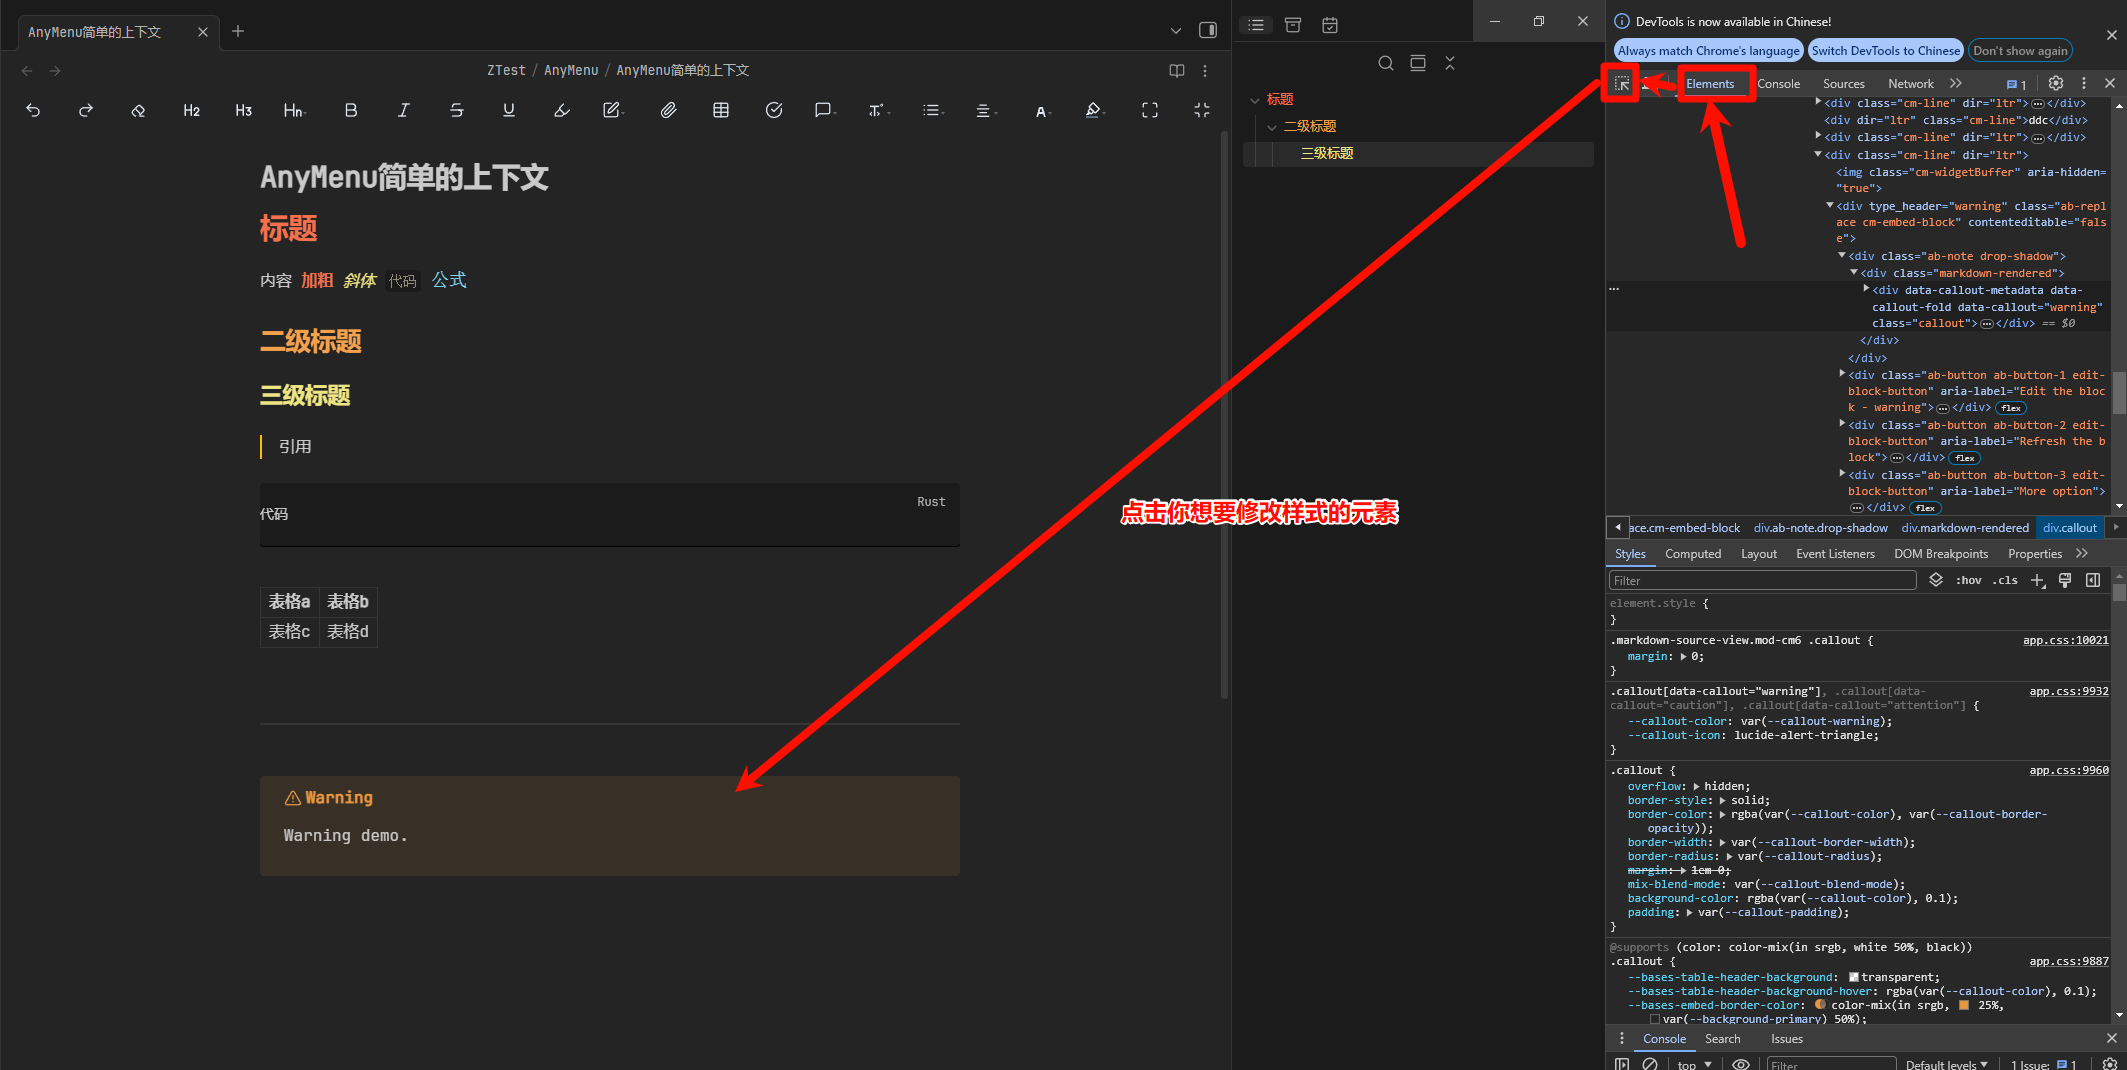The width and height of the screenshot is (2127, 1070).
Task: Toggle the :hov element state panel
Action: (x=1968, y=580)
